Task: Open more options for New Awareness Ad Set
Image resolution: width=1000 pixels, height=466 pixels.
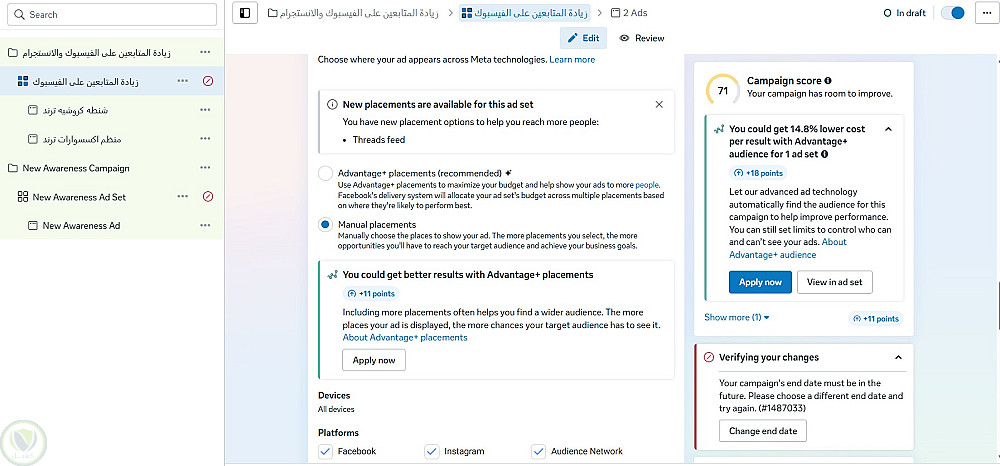Action: point(183,196)
